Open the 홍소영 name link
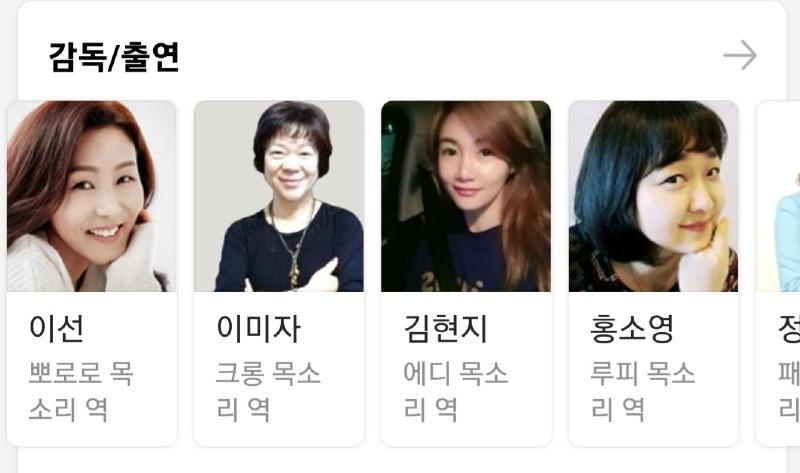 click(632, 328)
